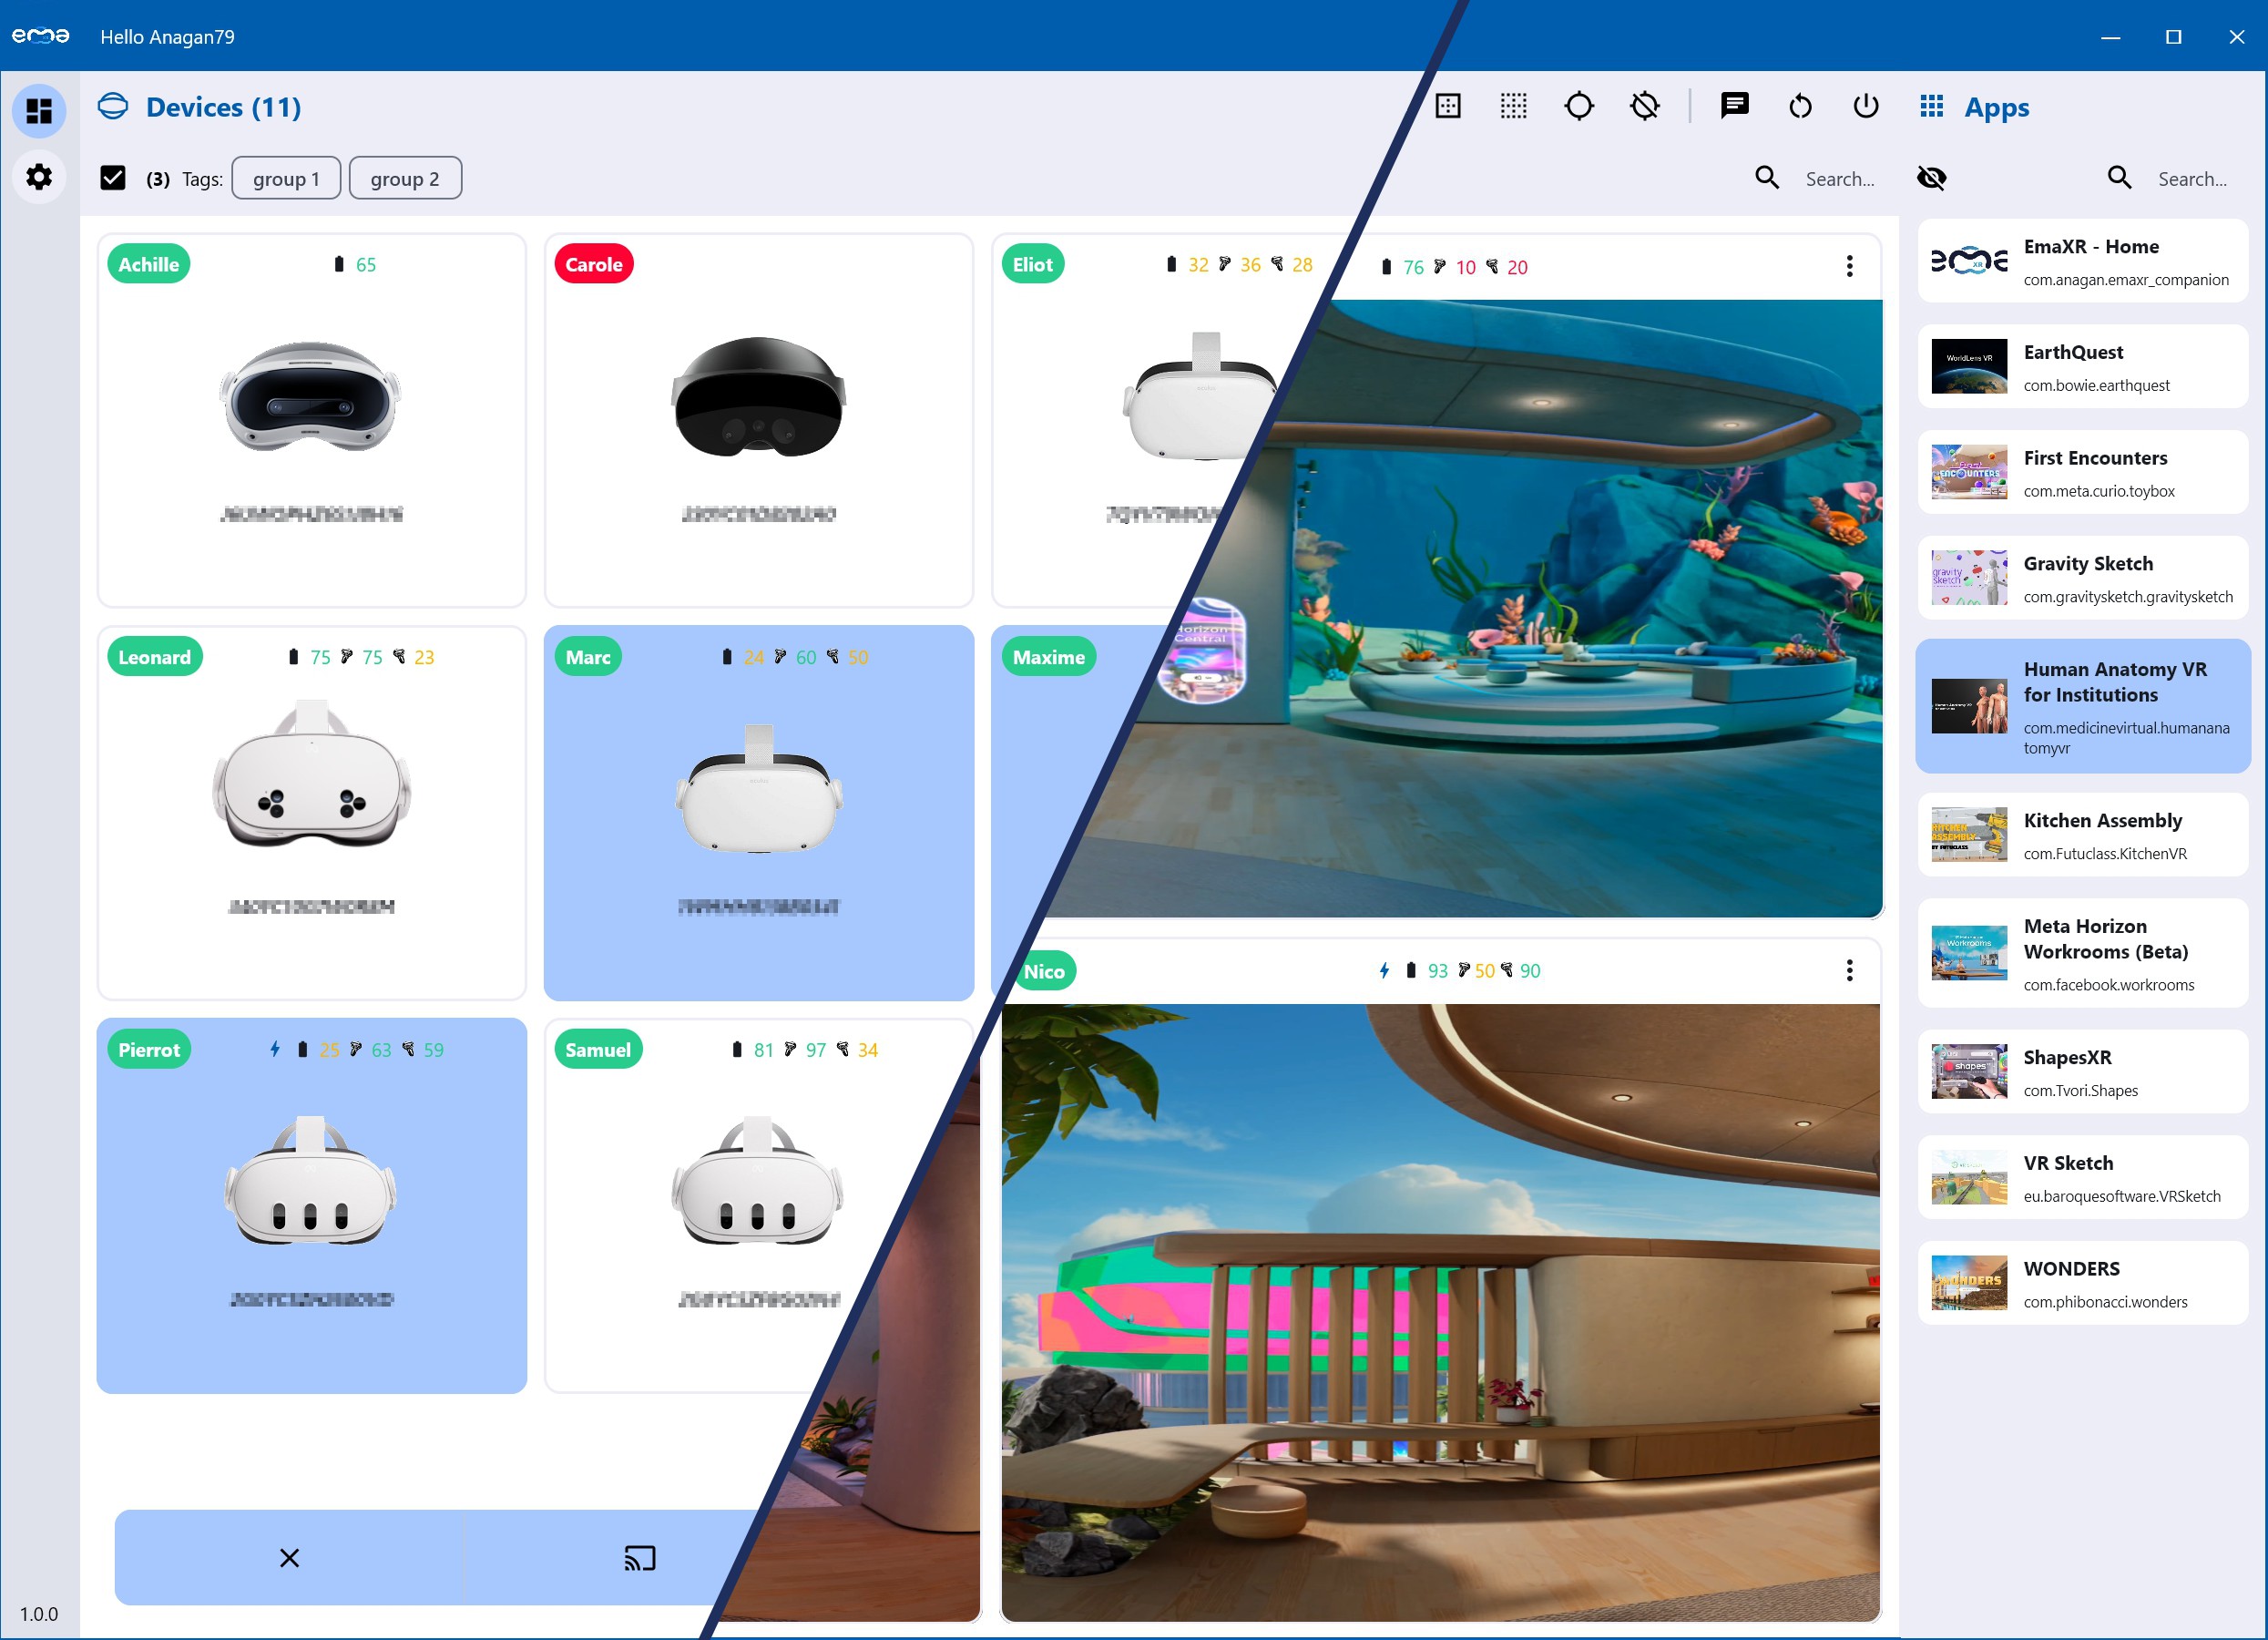Open the dashboard grid sidebar icon
Viewport: 2268px width, 1640px height.
pyautogui.click(x=39, y=110)
